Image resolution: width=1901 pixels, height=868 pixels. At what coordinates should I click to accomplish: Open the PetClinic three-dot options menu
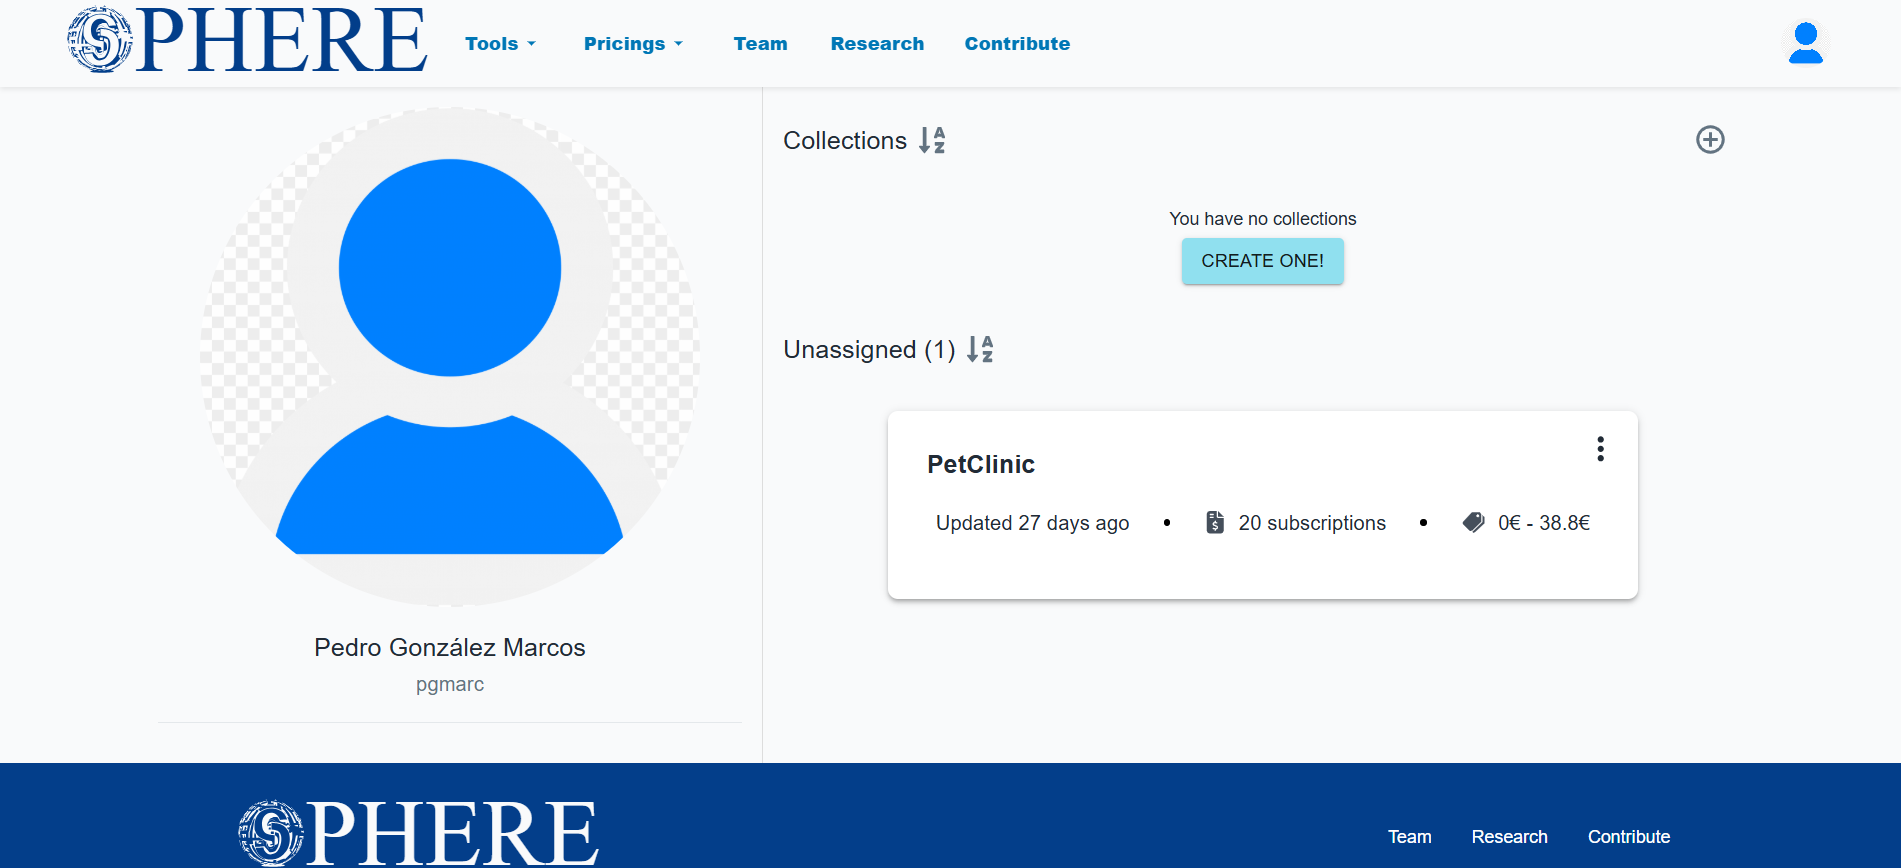(1600, 449)
